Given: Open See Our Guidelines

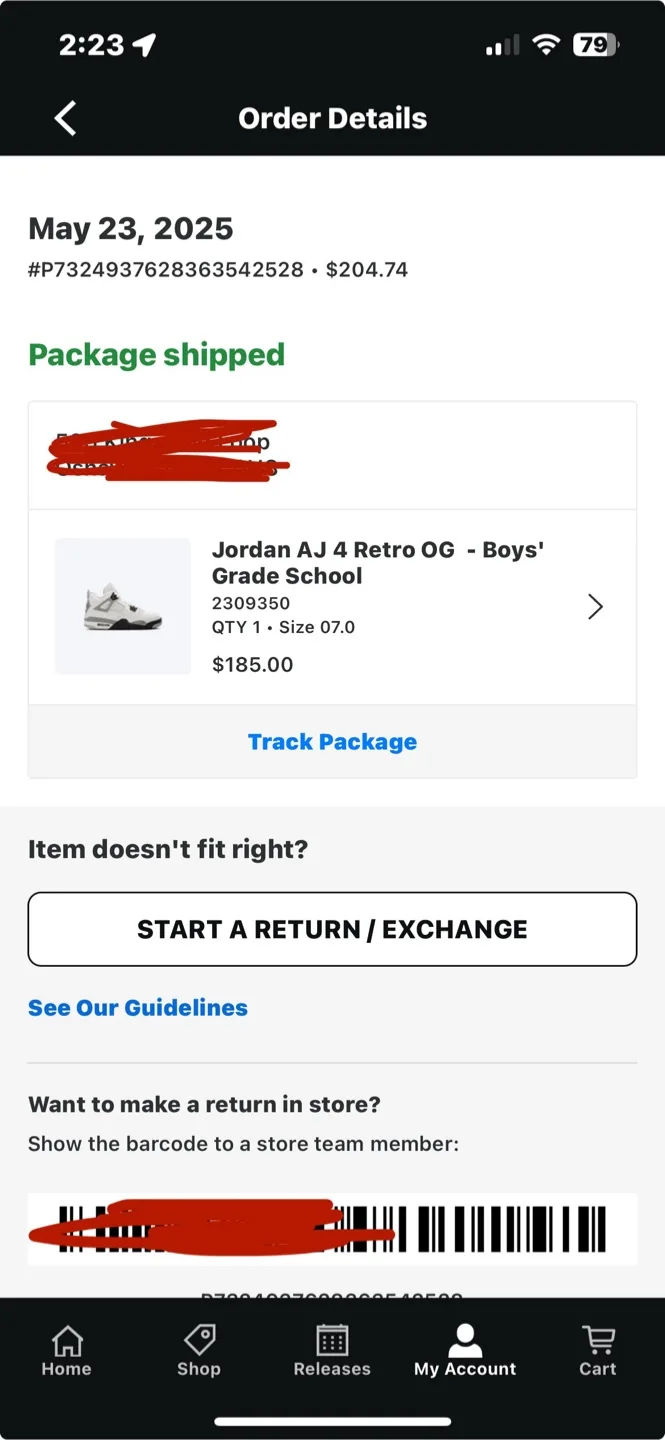Looking at the screenshot, I should (x=137, y=1007).
